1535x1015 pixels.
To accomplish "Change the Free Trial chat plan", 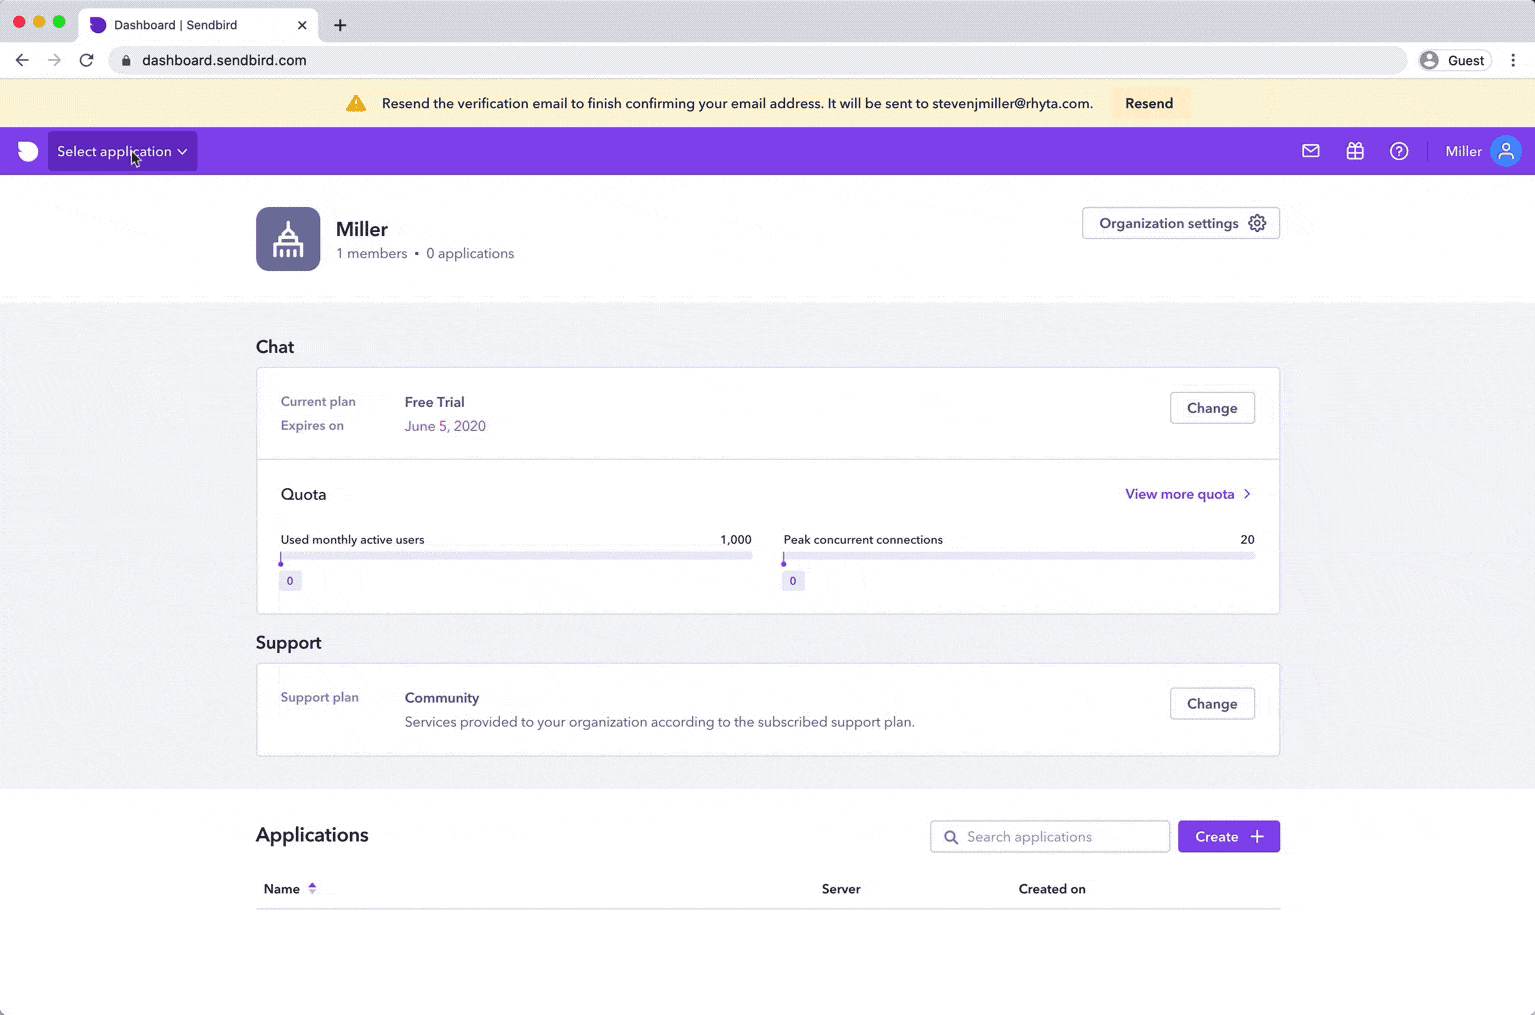I will point(1212,408).
